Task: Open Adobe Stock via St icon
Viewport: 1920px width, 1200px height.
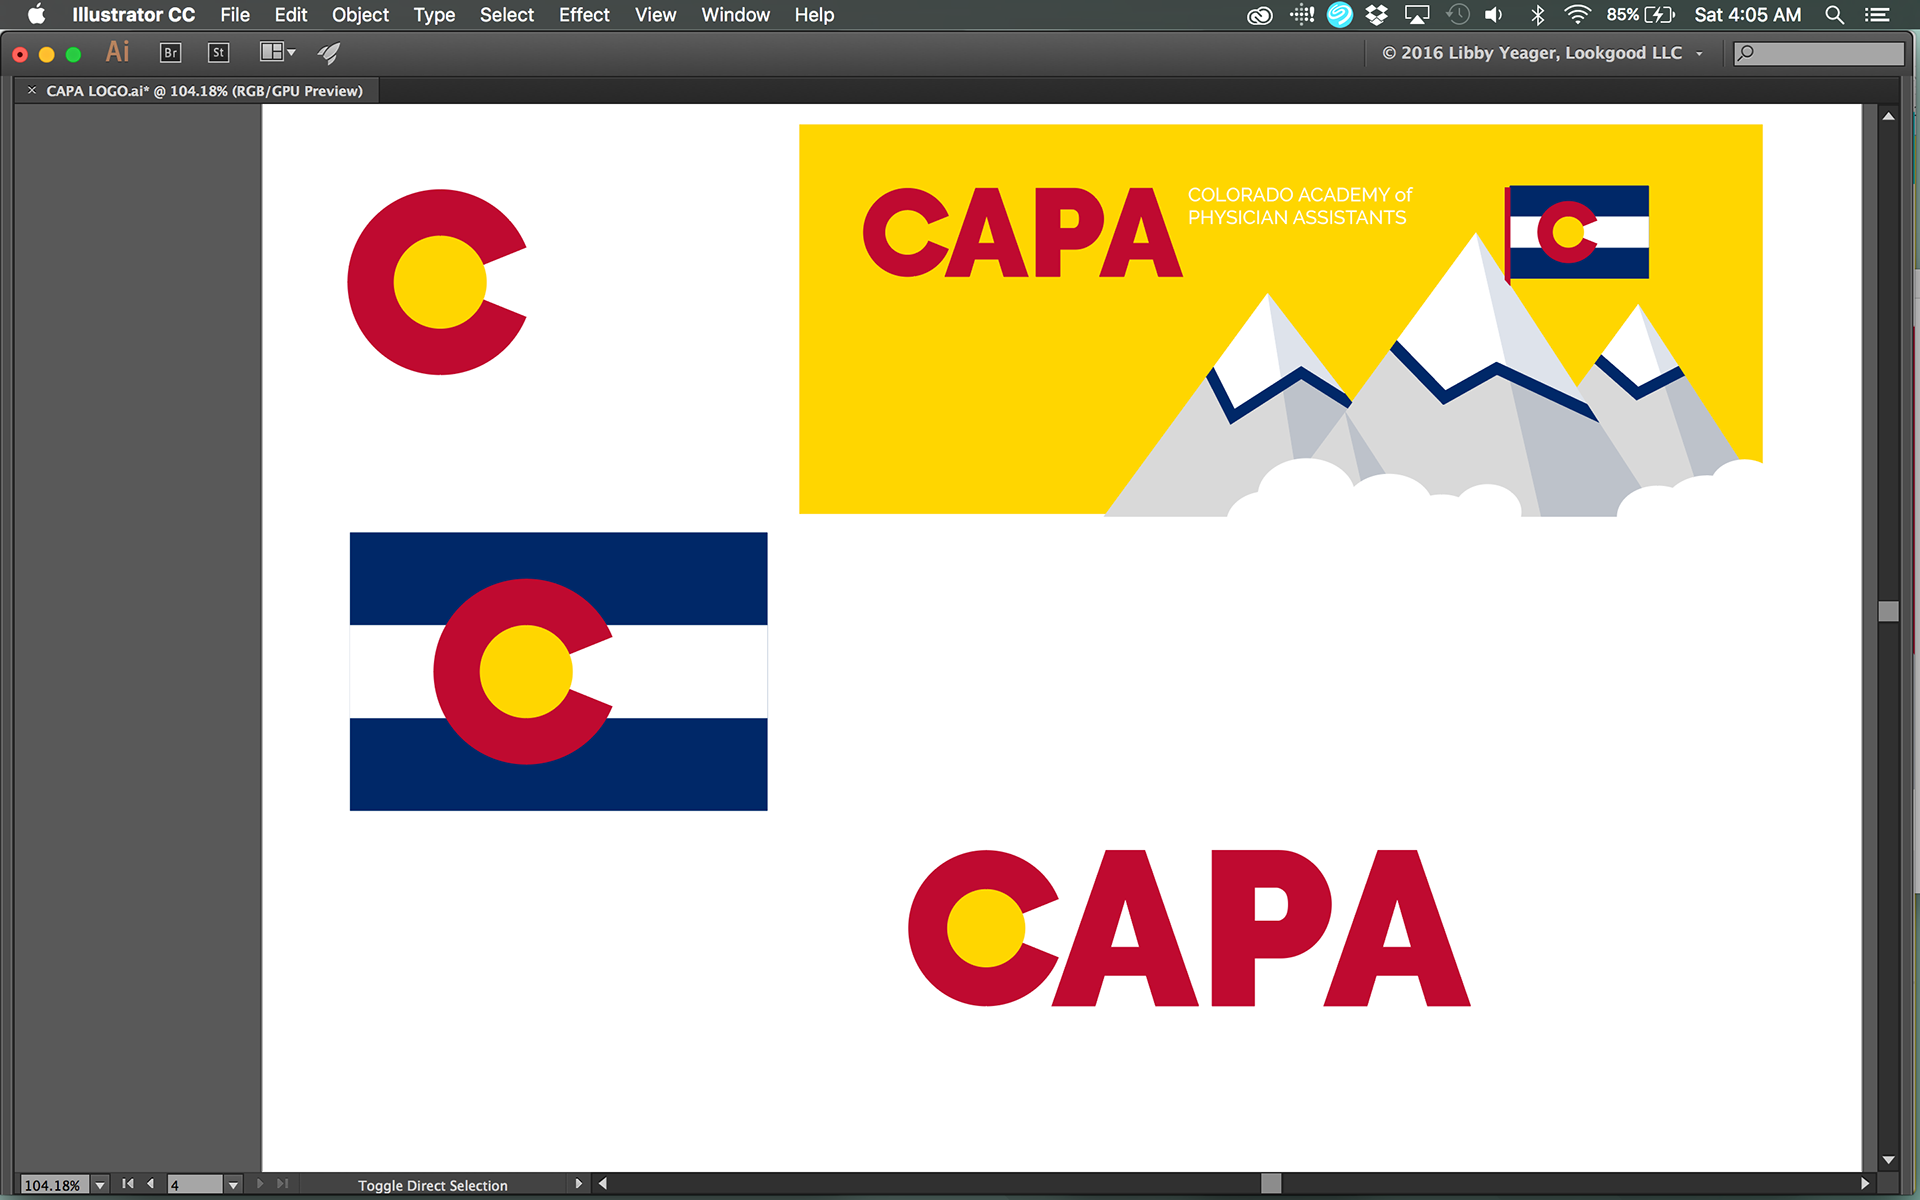Action: click(218, 53)
